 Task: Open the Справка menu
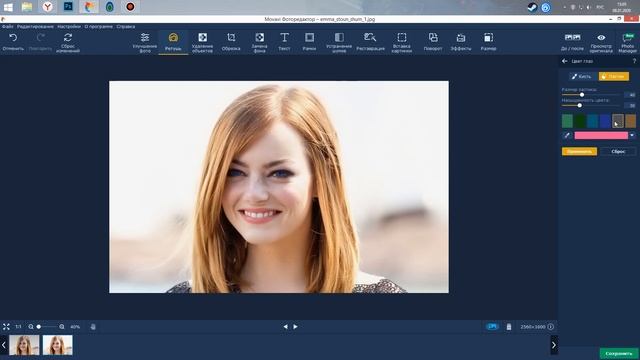(x=126, y=27)
